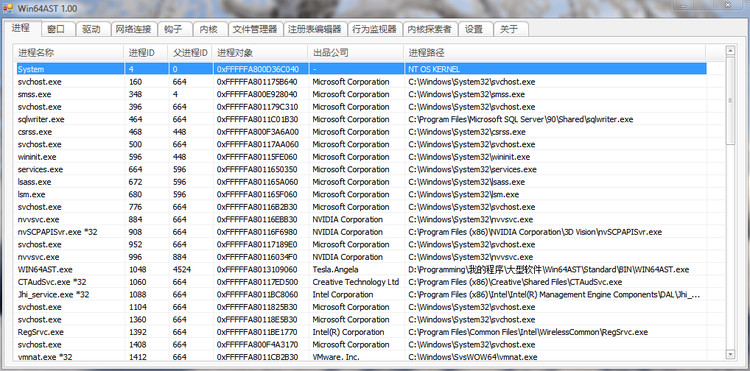Select svchost.exe with process ID 776
The height and width of the screenshot is (371, 750).
[361, 207]
